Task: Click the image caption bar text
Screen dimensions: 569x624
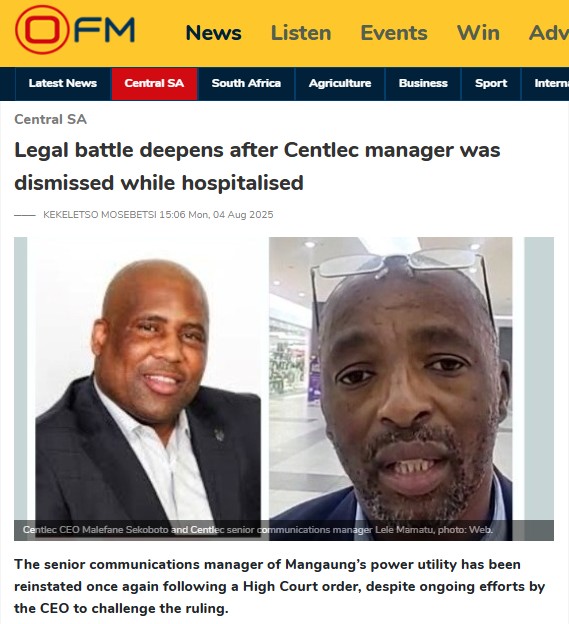Action: (258, 530)
